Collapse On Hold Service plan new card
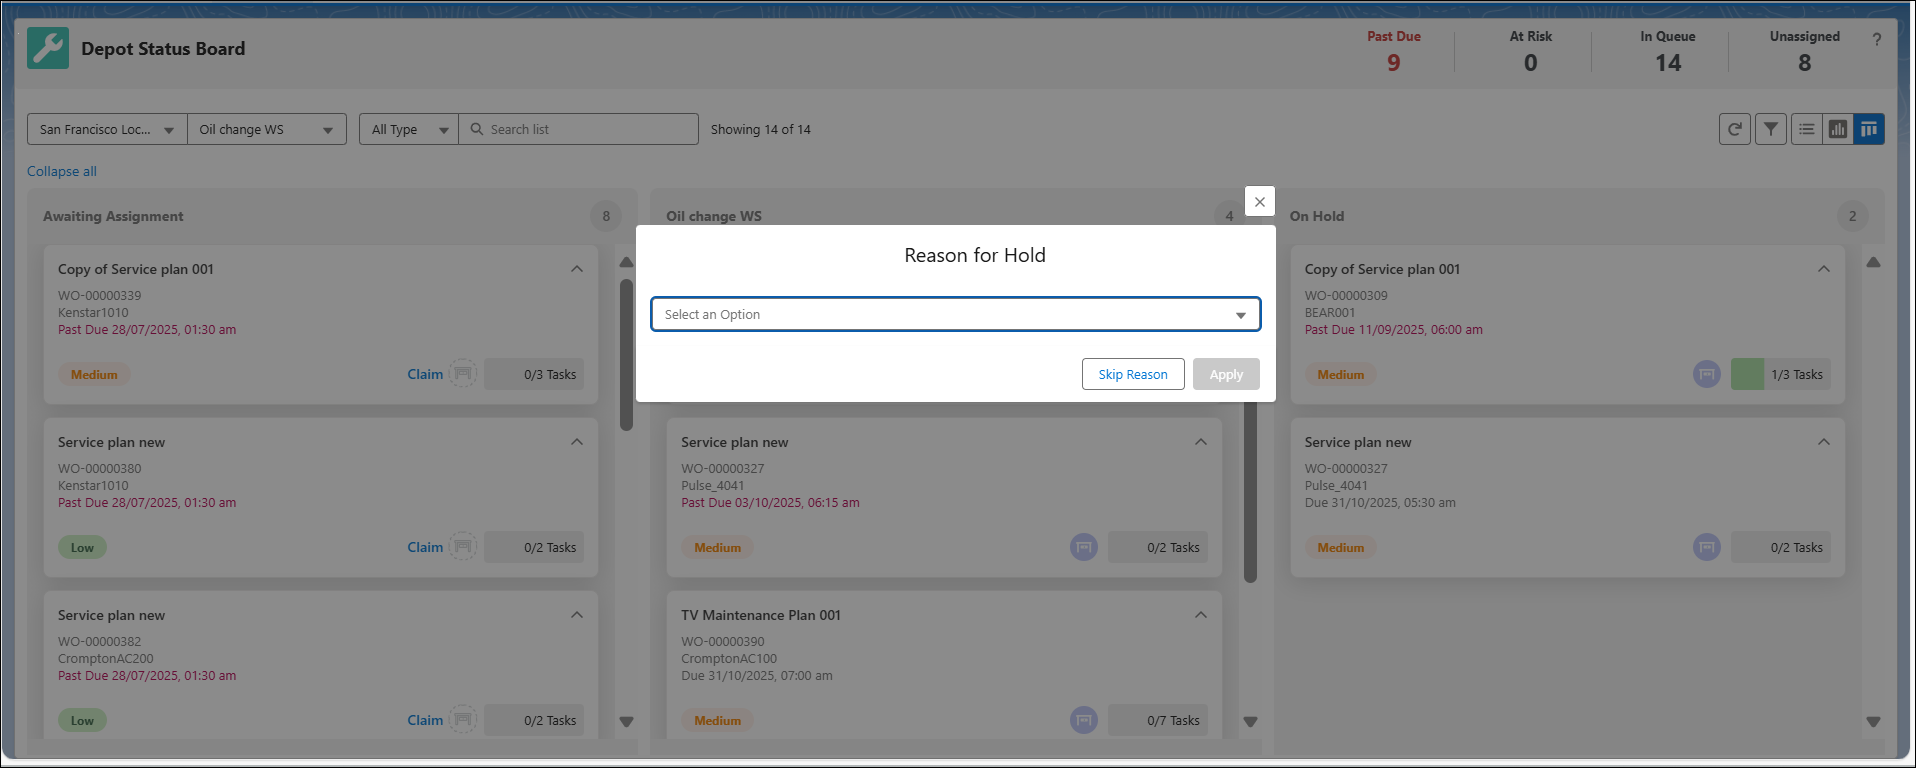The height and width of the screenshot is (768, 1916). 1824,442
